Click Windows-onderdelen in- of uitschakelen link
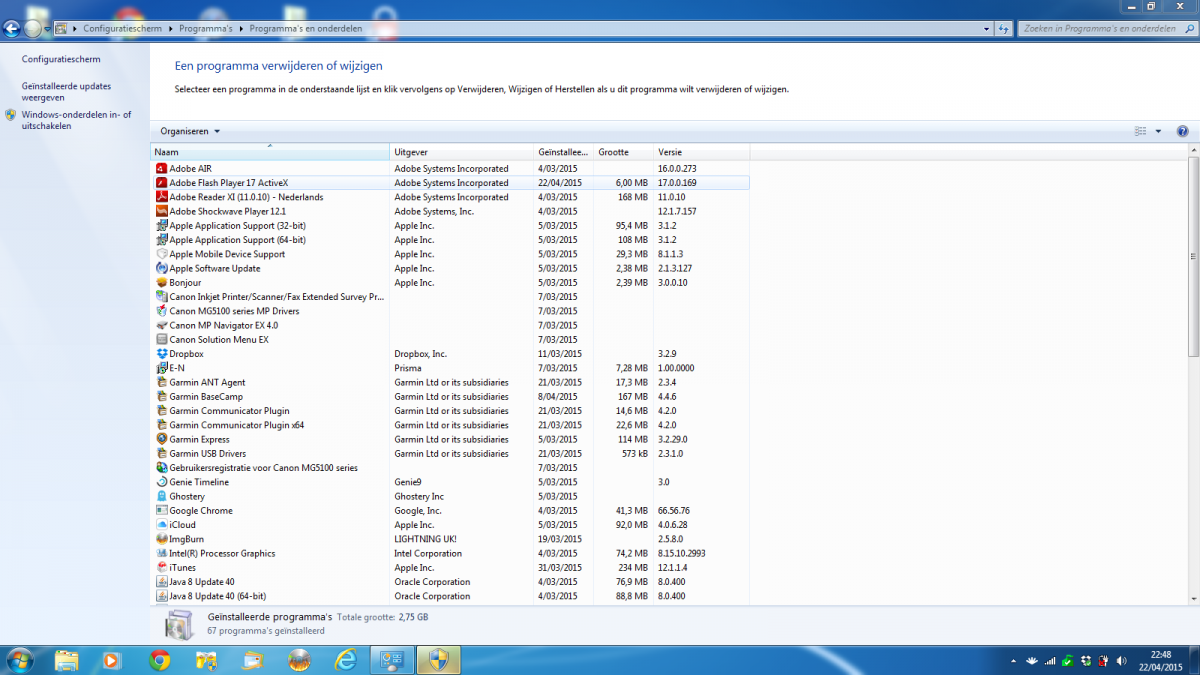This screenshot has height=675, width=1200. (x=76, y=120)
